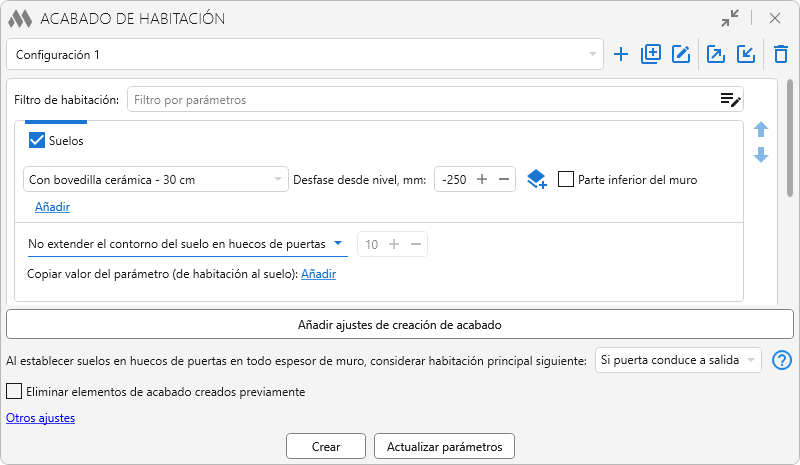Duplicate the current configuration
The width and height of the screenshot is (800, 465).
[651, 55]
